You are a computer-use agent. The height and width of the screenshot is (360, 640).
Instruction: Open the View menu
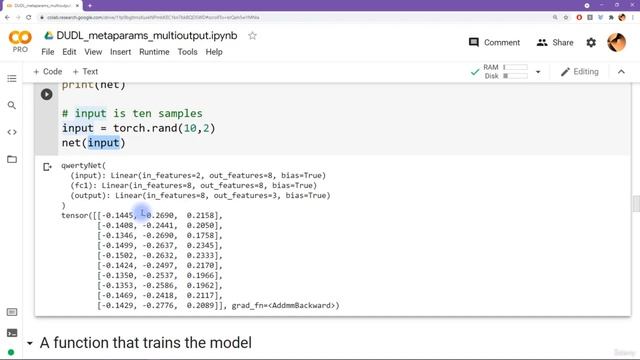pos(93,52)
